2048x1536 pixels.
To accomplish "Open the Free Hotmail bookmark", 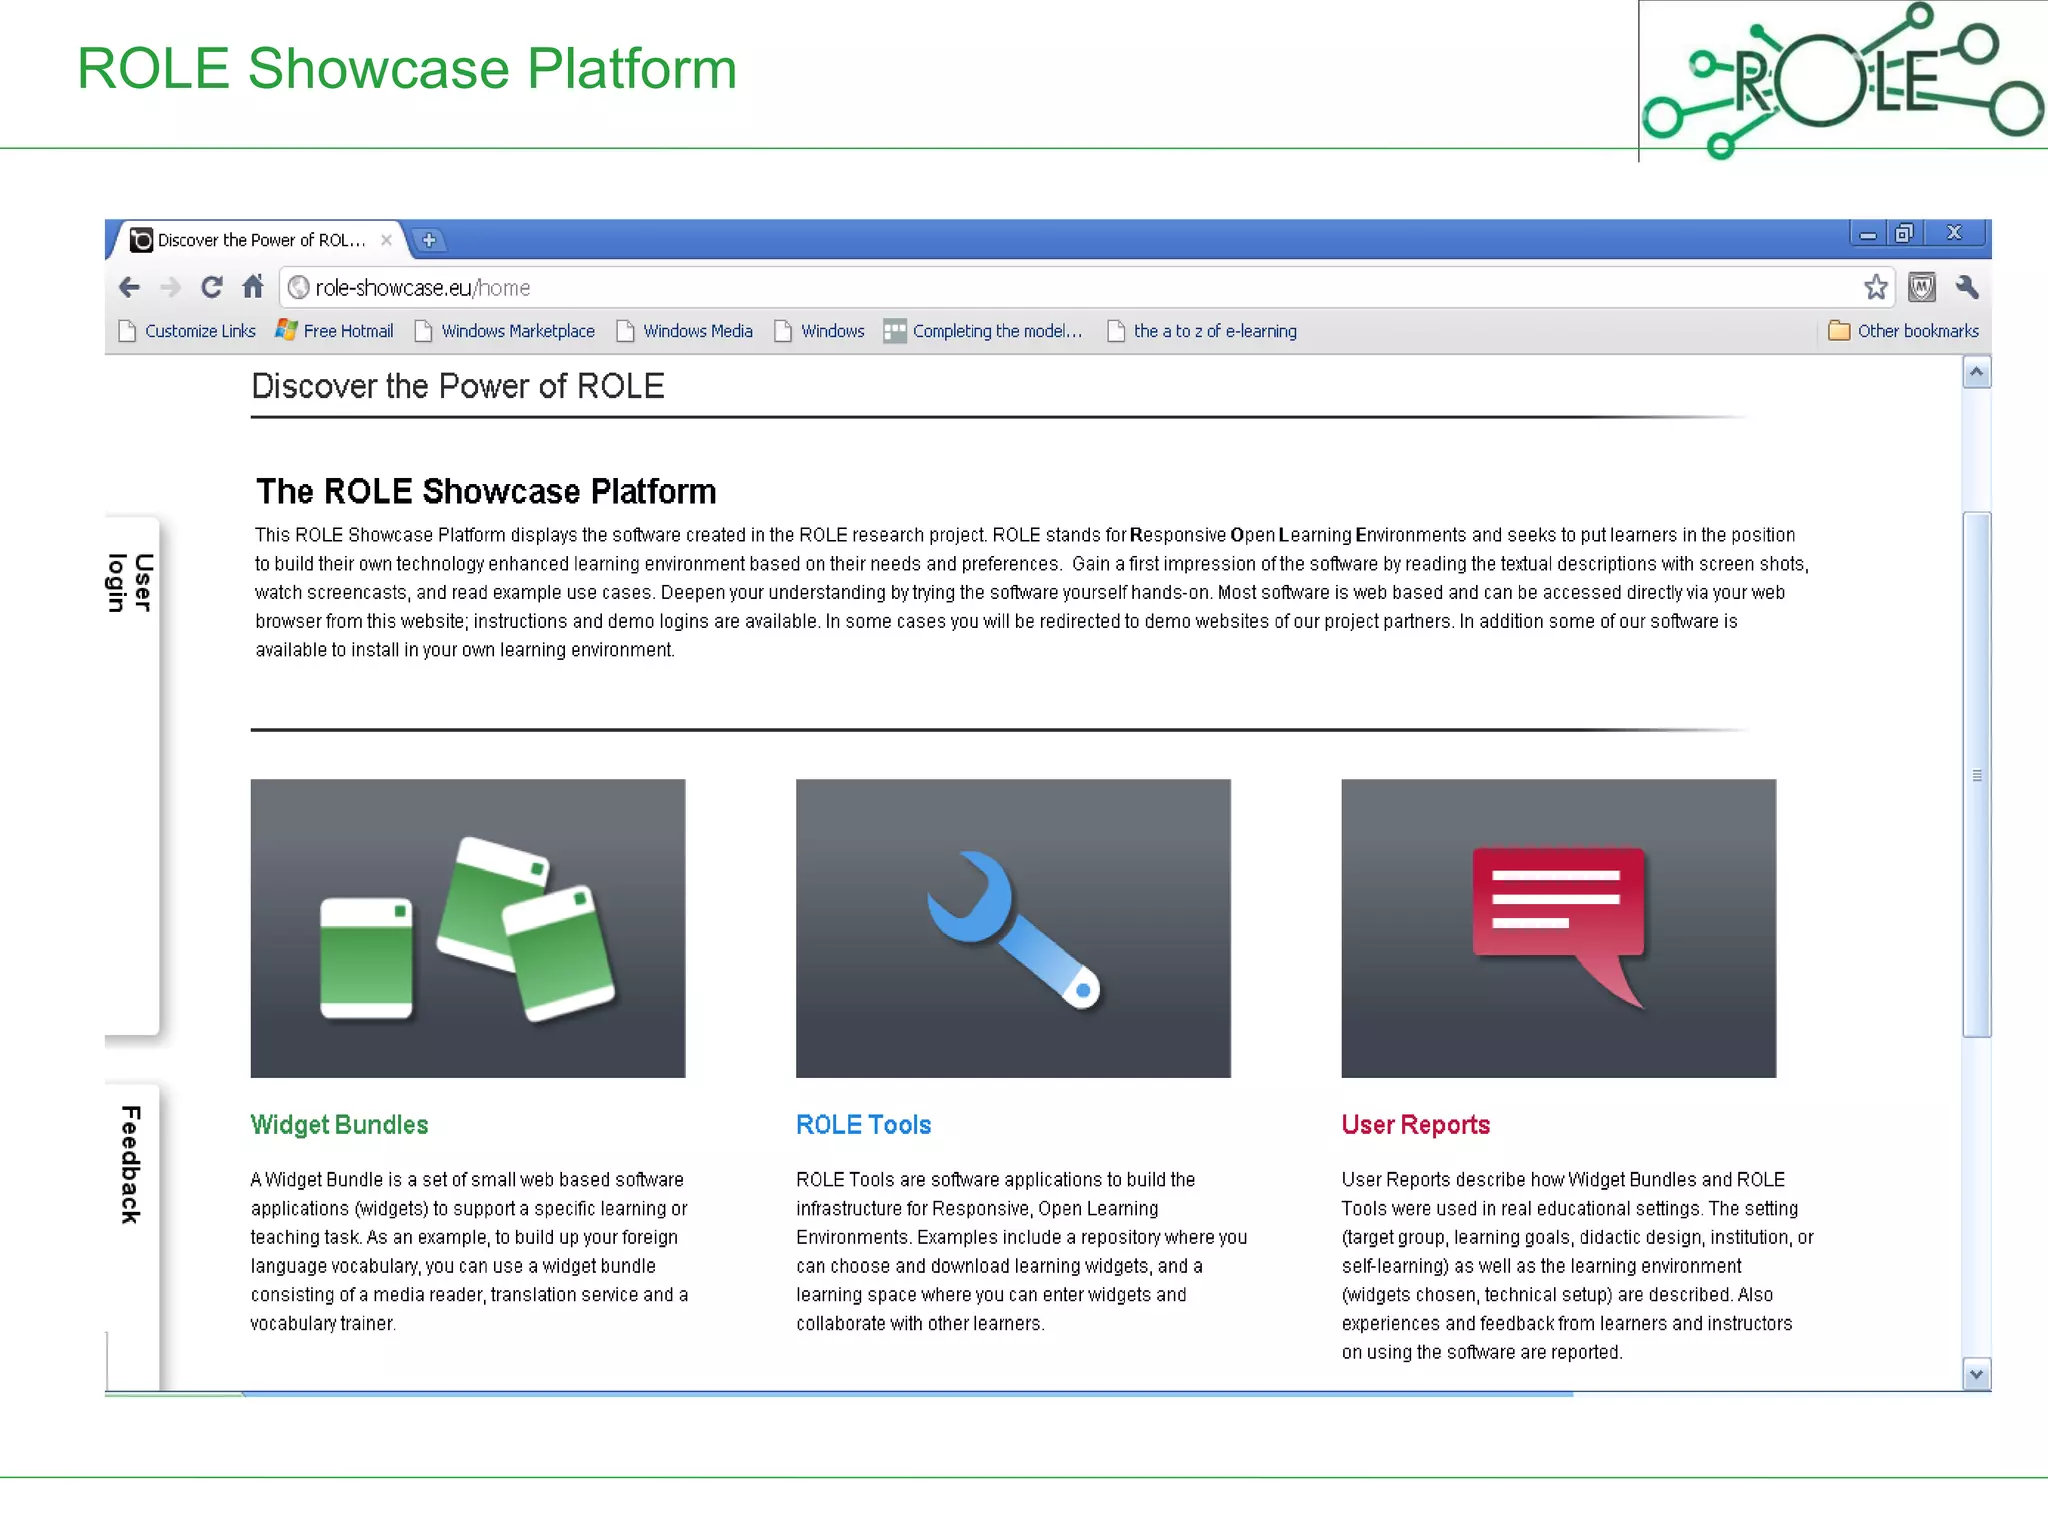I will point(335,331).
